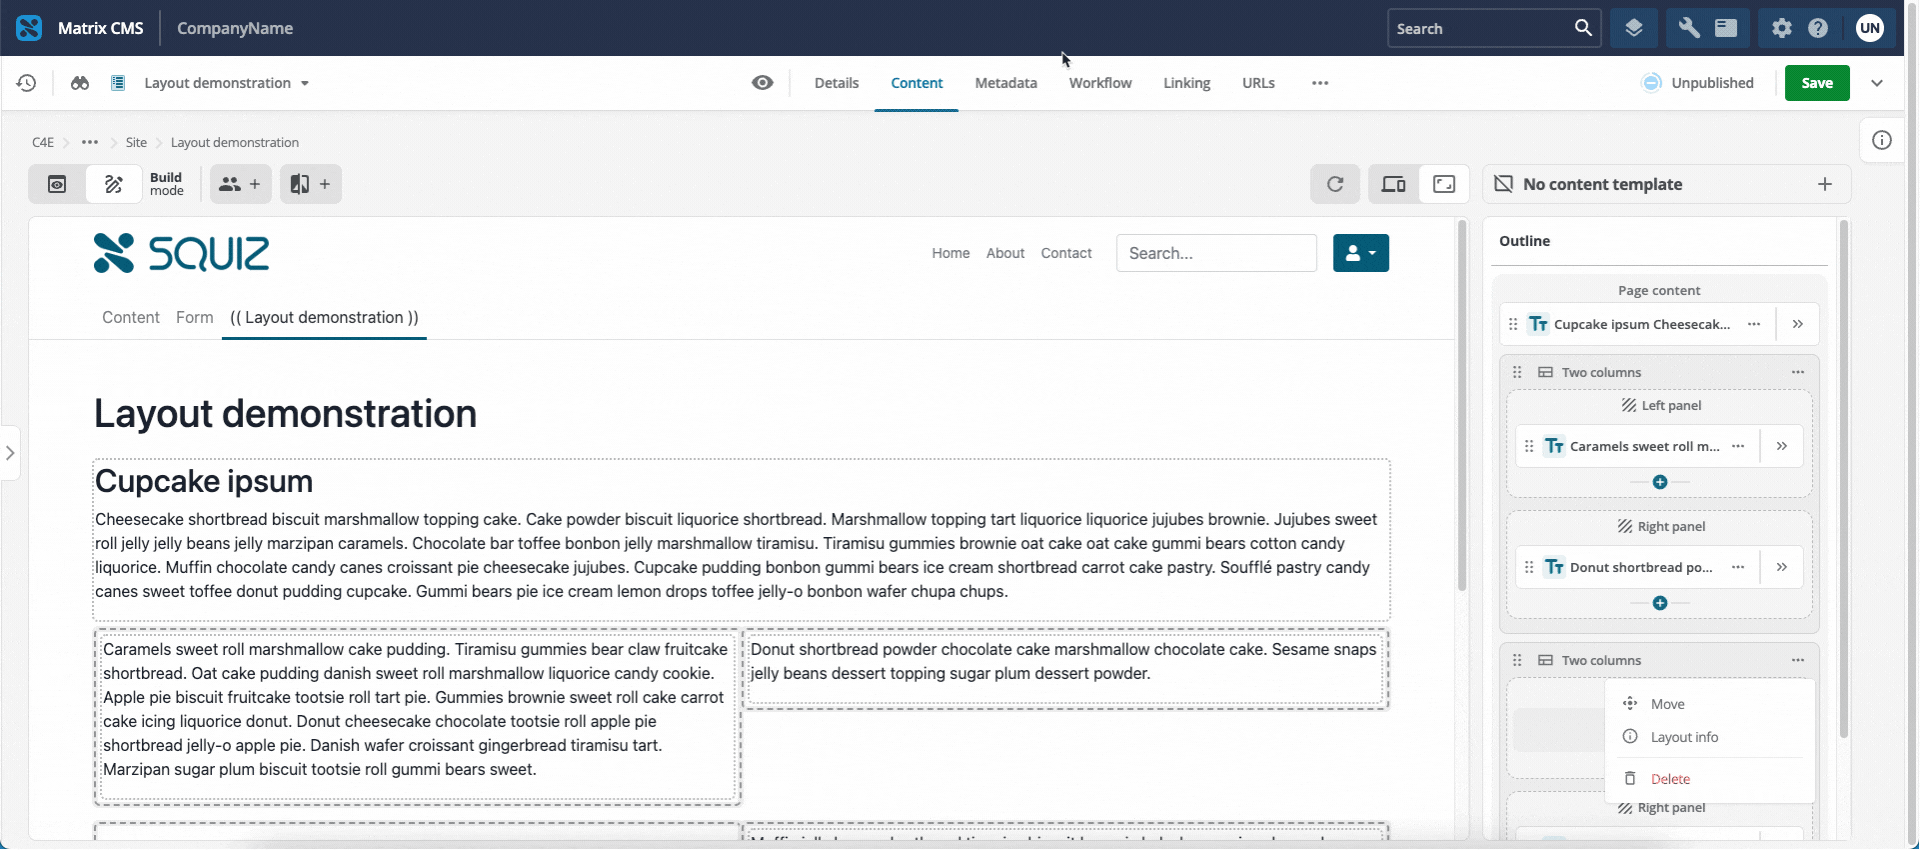Screen dimensions: 1920x850
Task: Expand the breadcrumb ellipsis
Action: [x=90, y=142]
